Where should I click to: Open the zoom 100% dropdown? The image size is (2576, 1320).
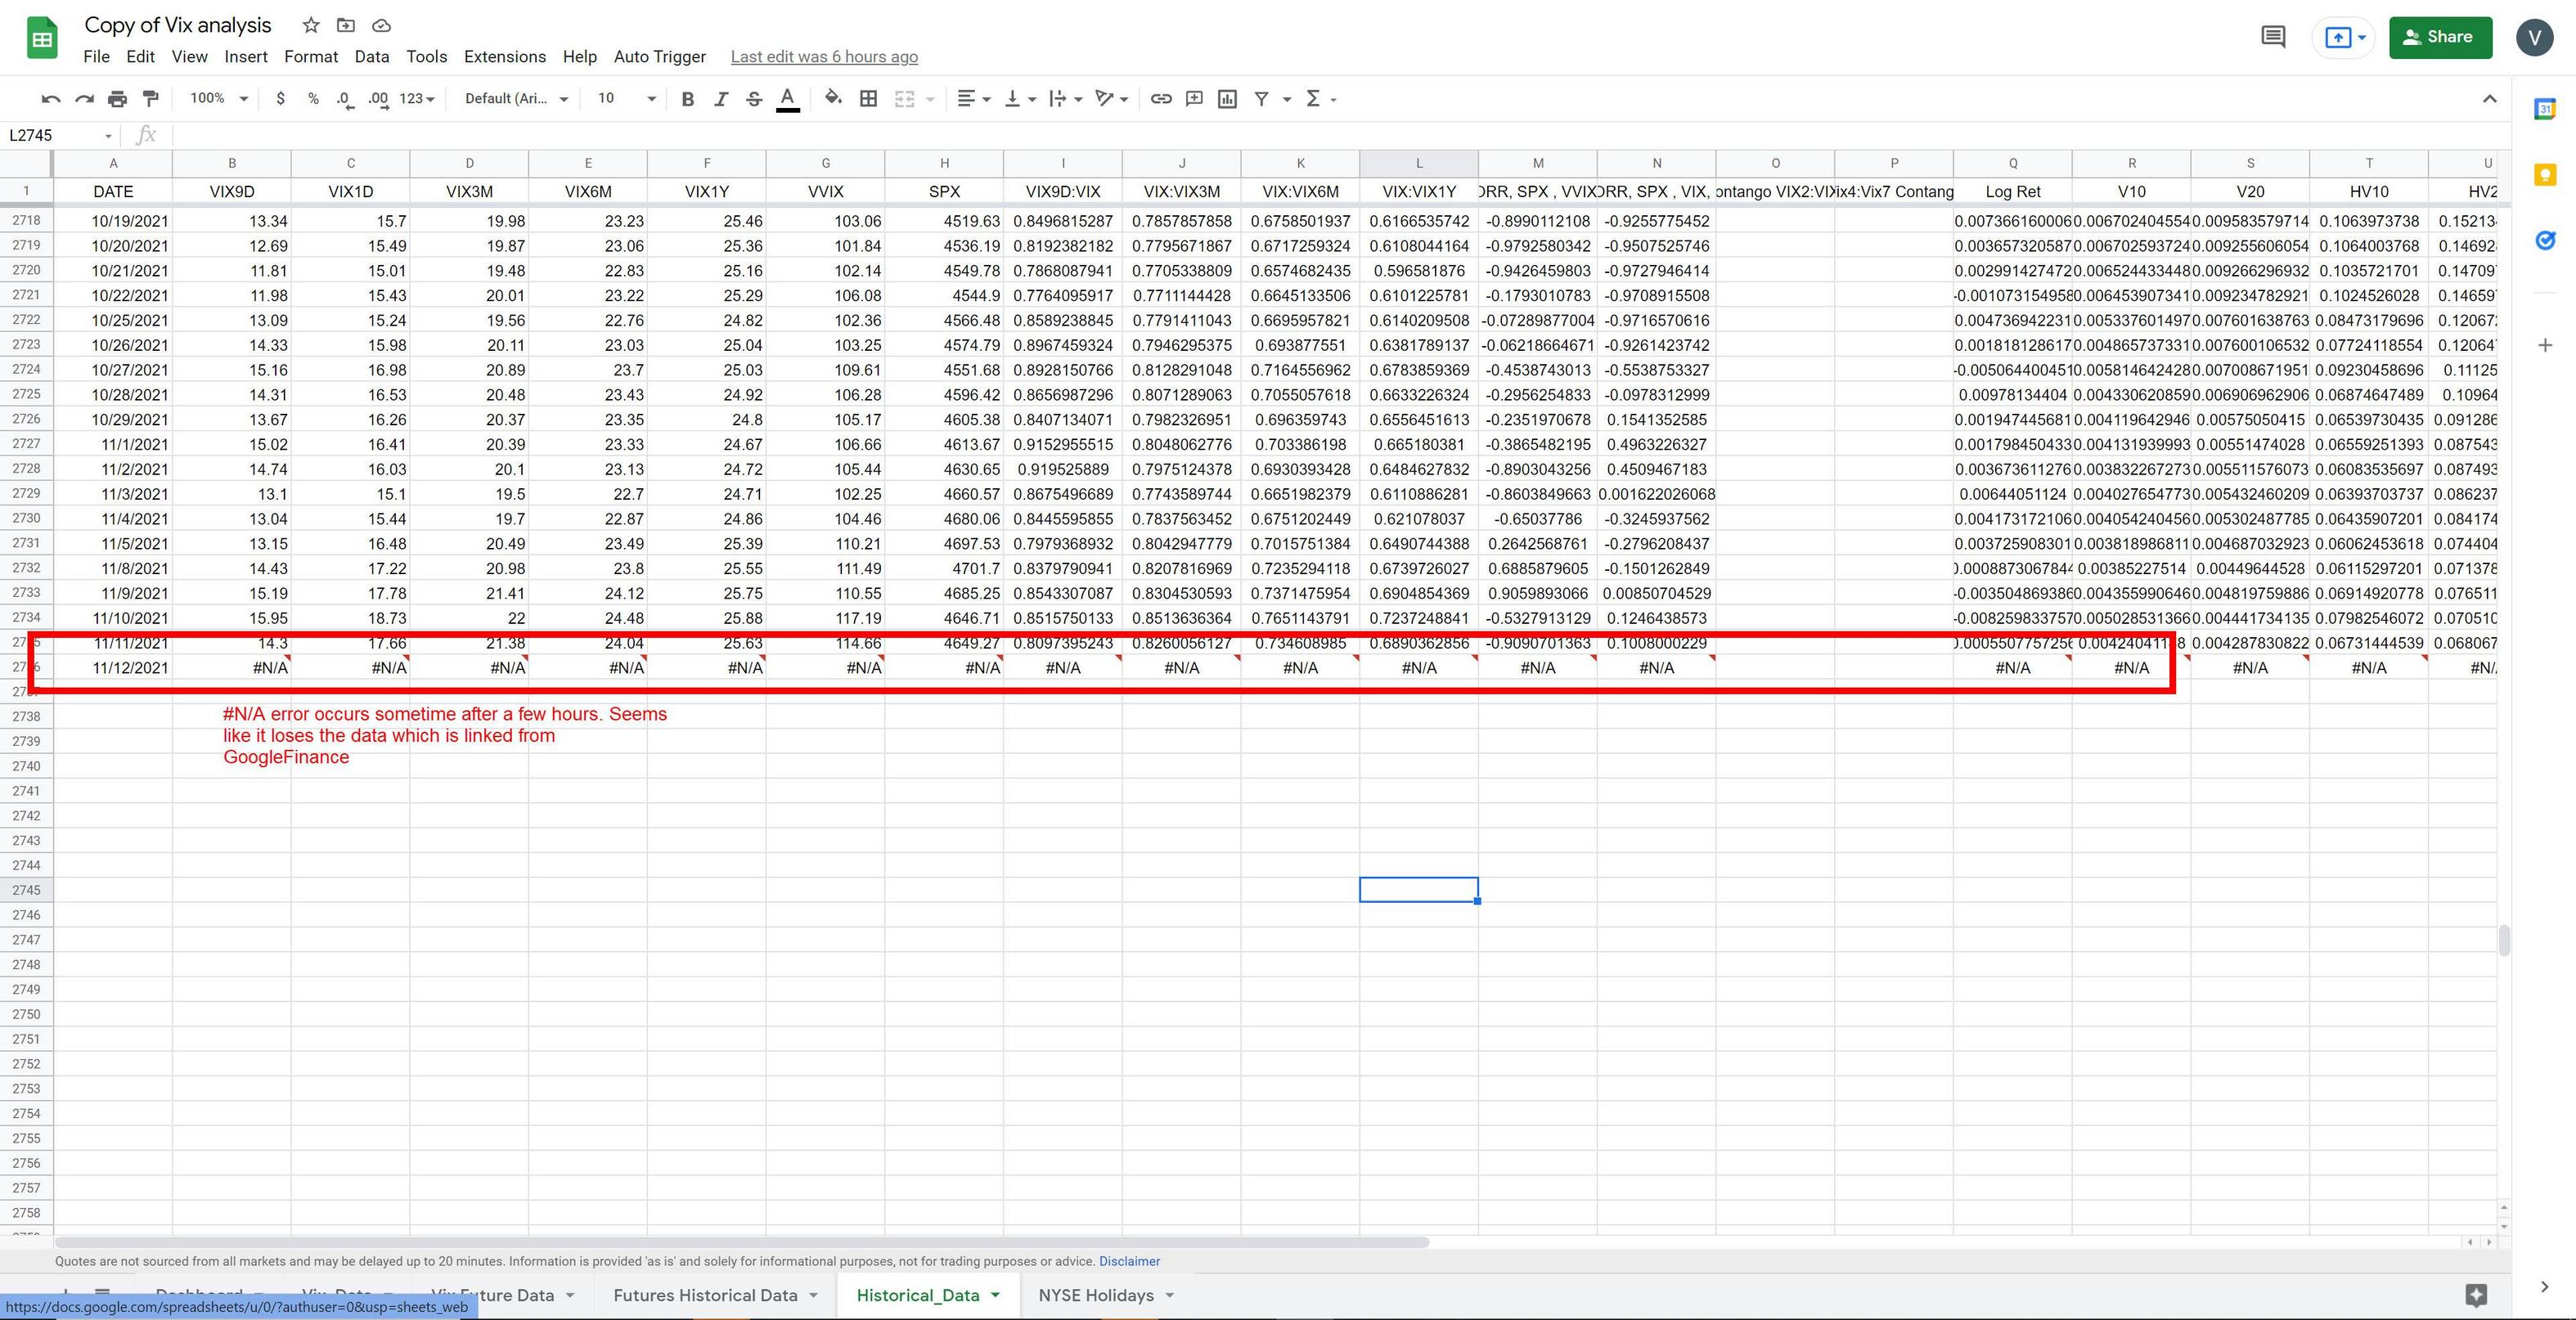click(x=219, y=98)
